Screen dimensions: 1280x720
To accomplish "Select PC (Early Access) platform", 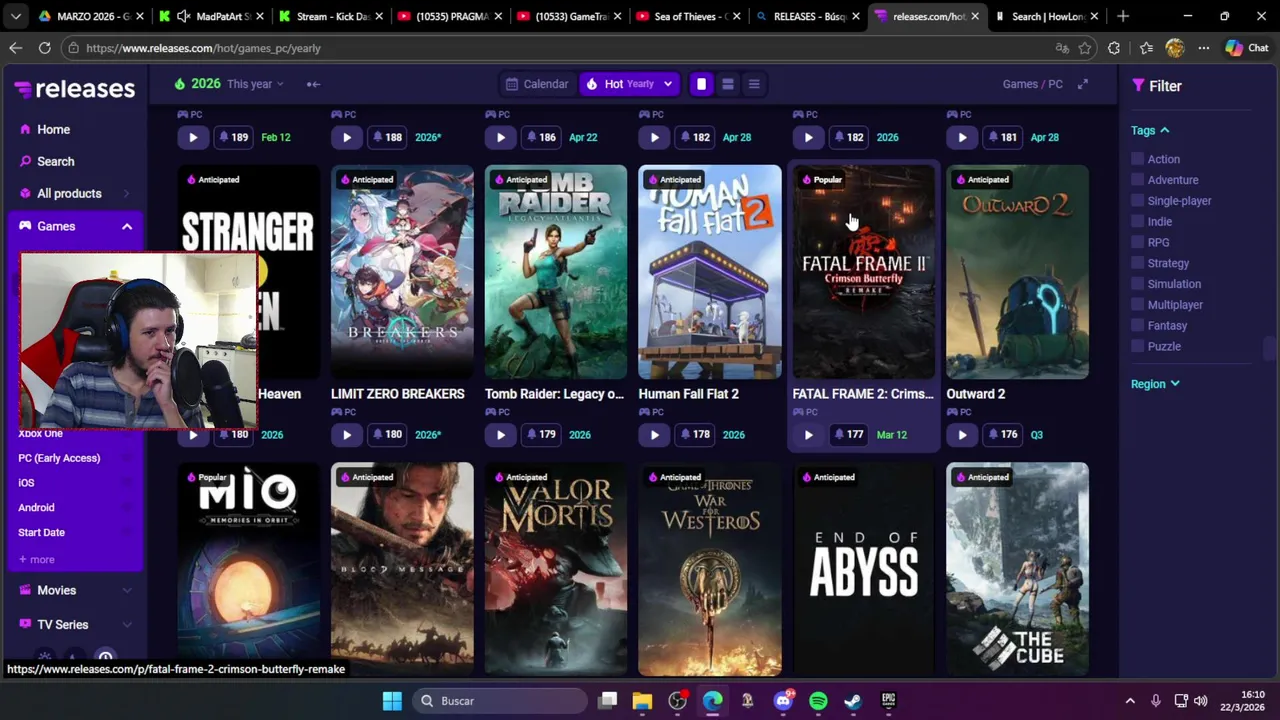I will (59, 458).
